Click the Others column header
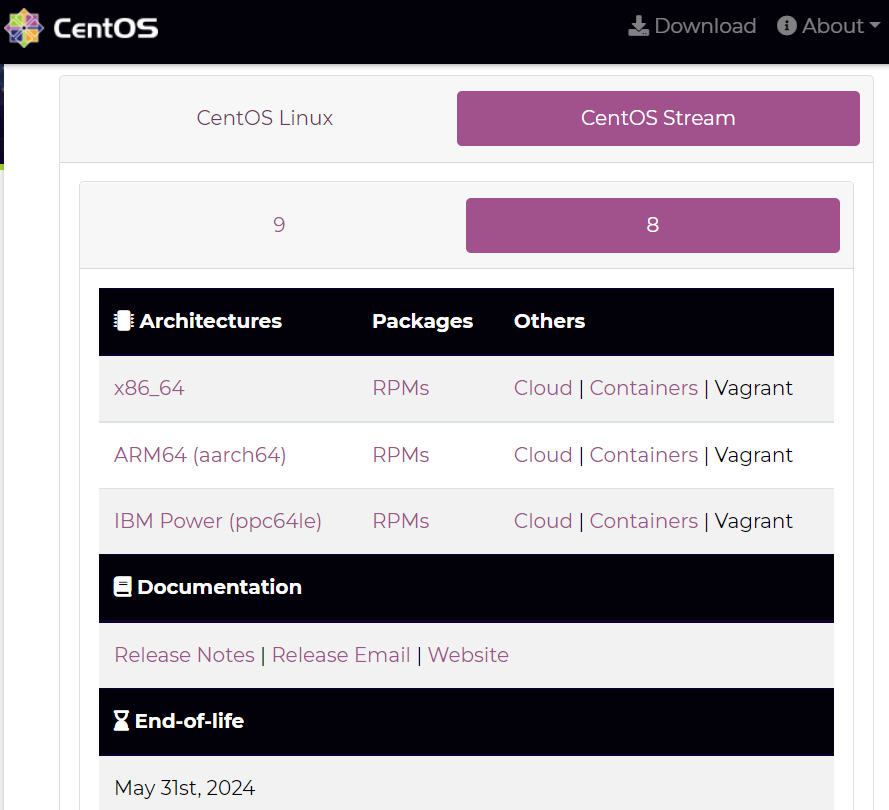889x810 pixels. (549, 321)
